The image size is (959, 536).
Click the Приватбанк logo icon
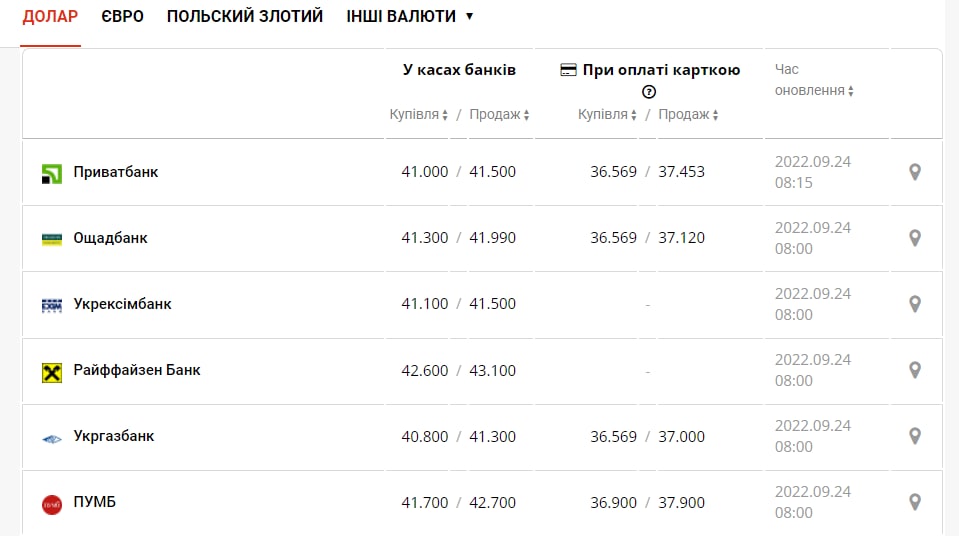pyautogui.click(x=52, y=174)
